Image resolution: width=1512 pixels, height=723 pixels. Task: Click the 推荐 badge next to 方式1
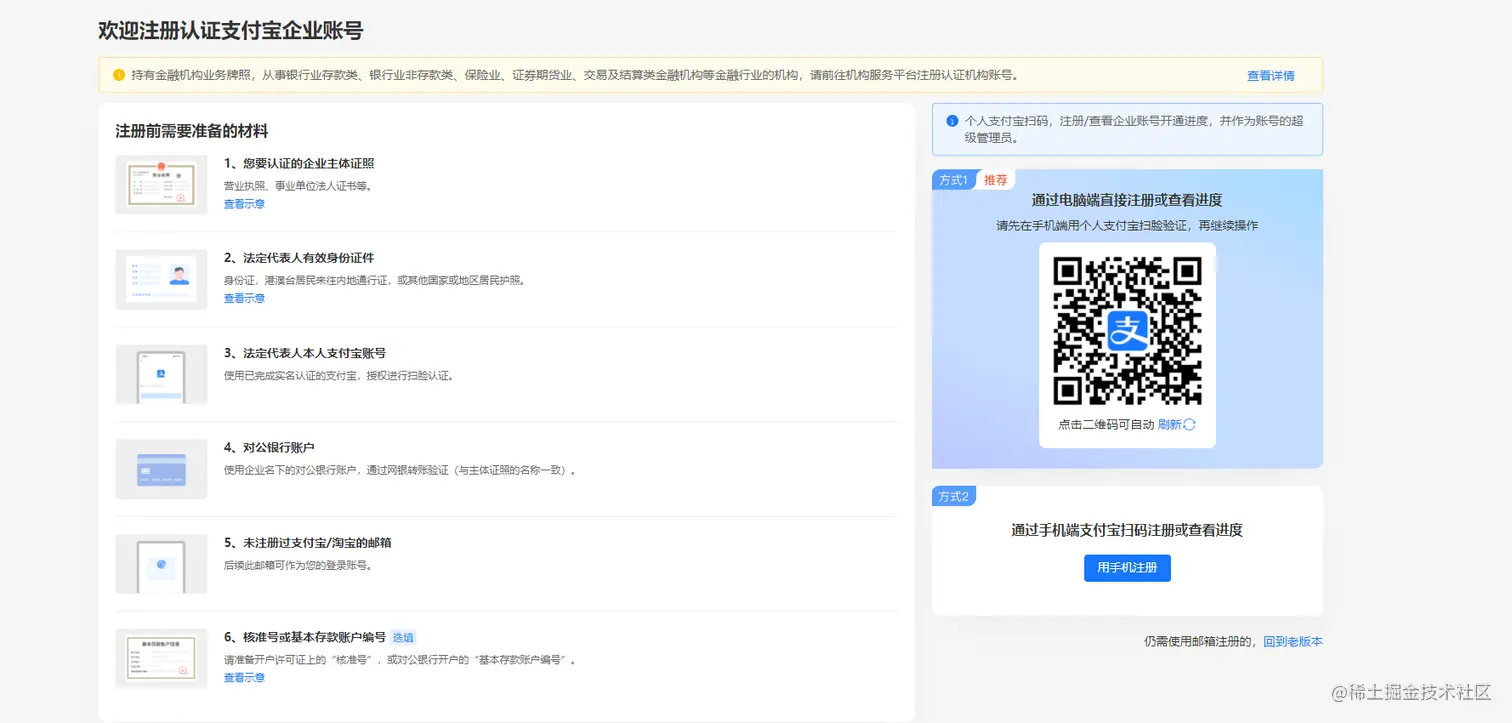pos(995,180)
